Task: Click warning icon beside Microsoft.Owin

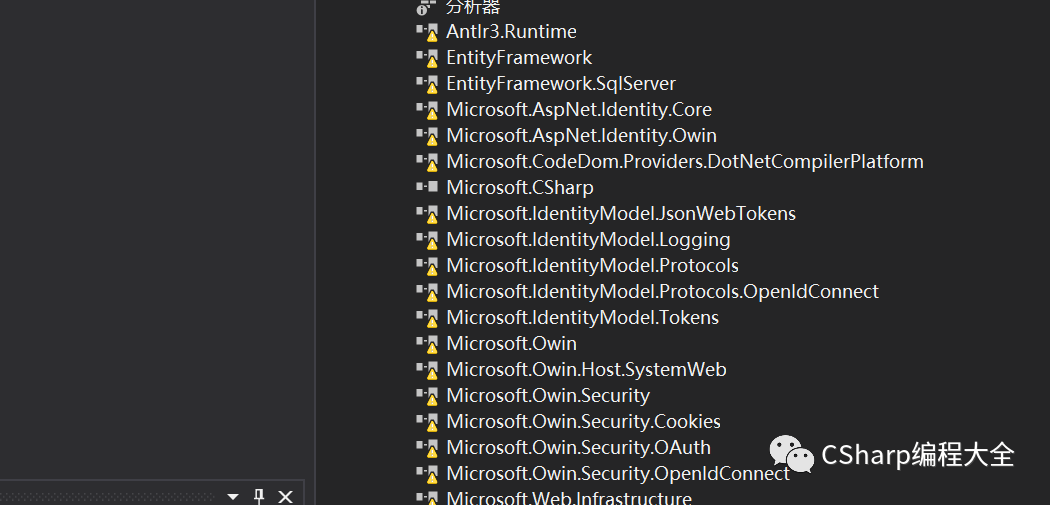Action: pos(427,344)
